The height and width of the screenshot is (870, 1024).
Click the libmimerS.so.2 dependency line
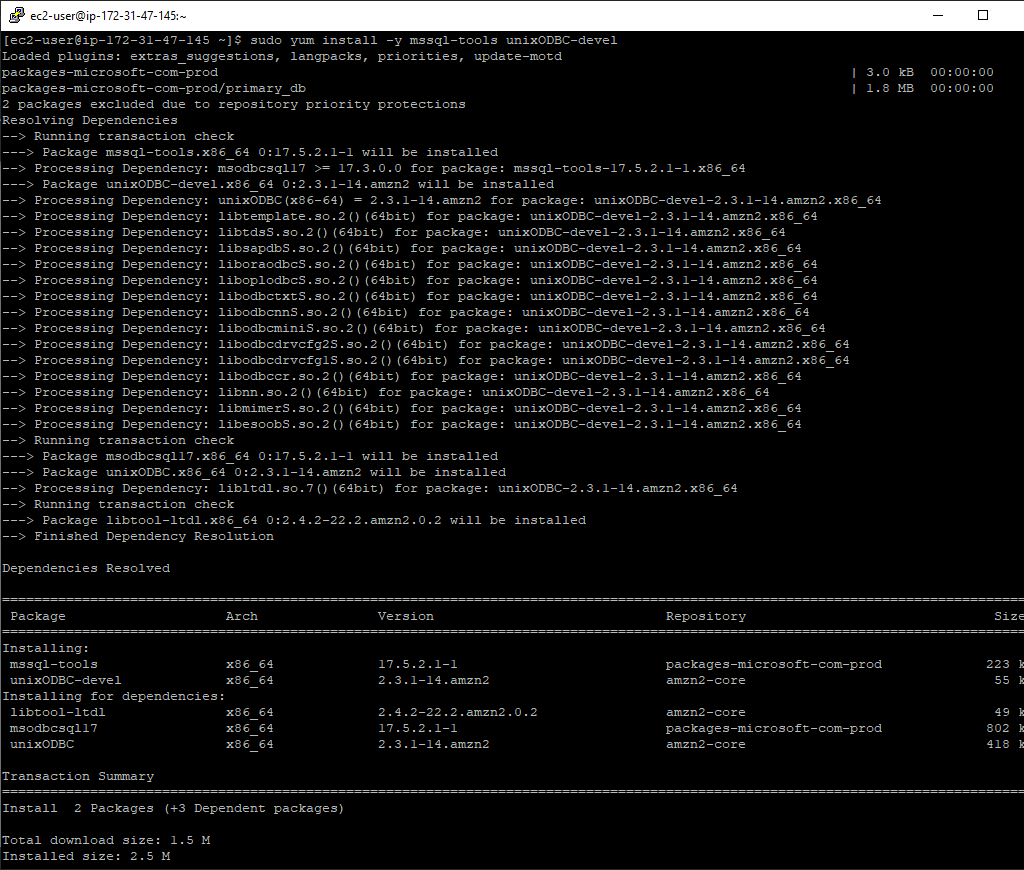[402, 408]
